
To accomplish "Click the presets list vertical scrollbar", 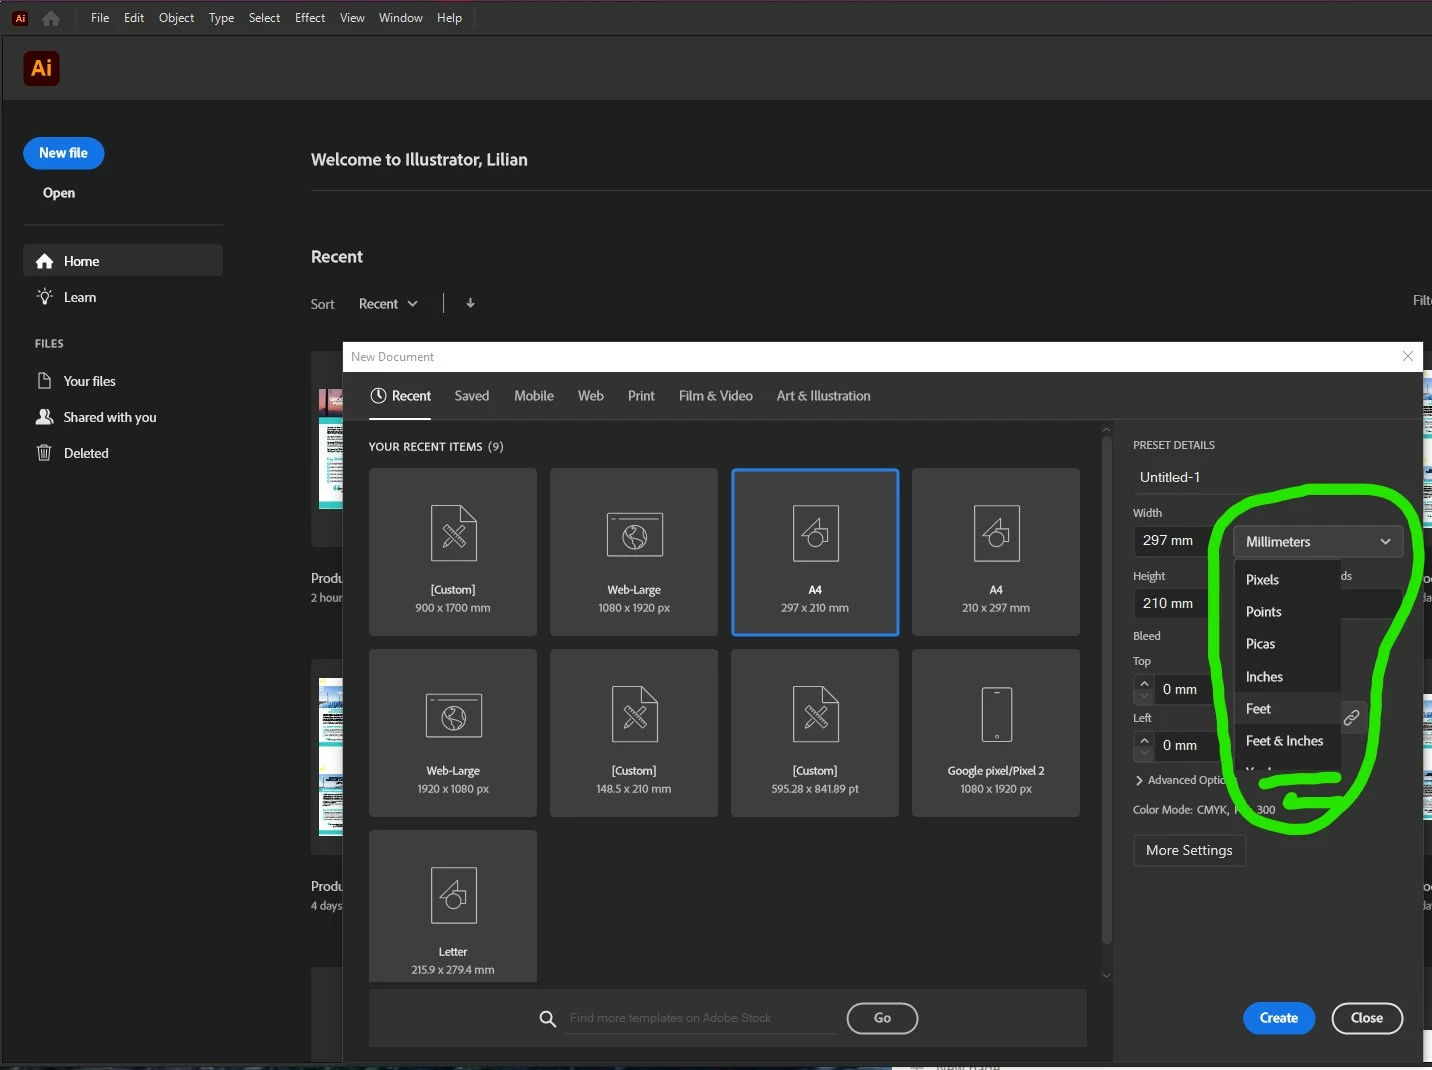I will 1106,688.
